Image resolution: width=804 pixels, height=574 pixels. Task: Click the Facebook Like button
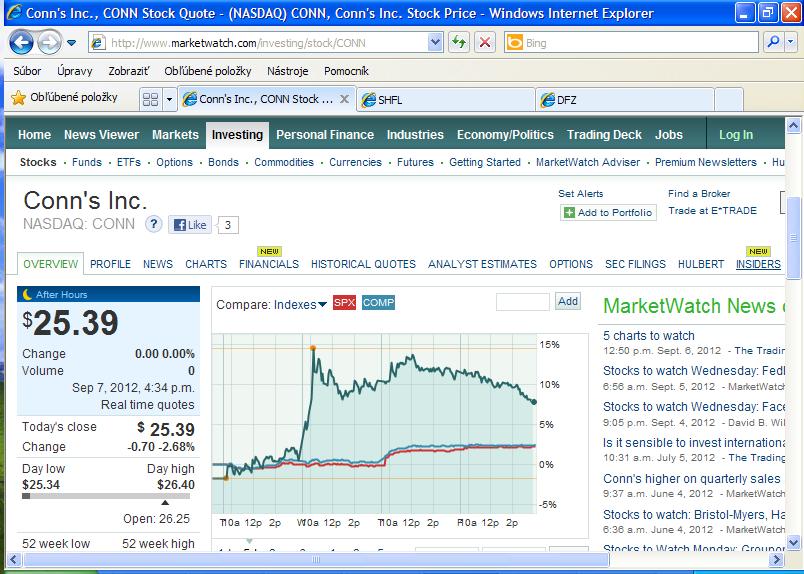190,225
